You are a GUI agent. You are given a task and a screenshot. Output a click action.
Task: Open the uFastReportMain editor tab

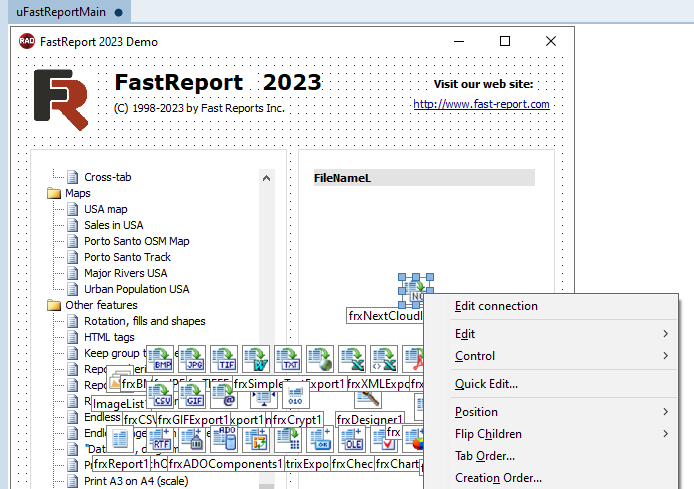63,12
